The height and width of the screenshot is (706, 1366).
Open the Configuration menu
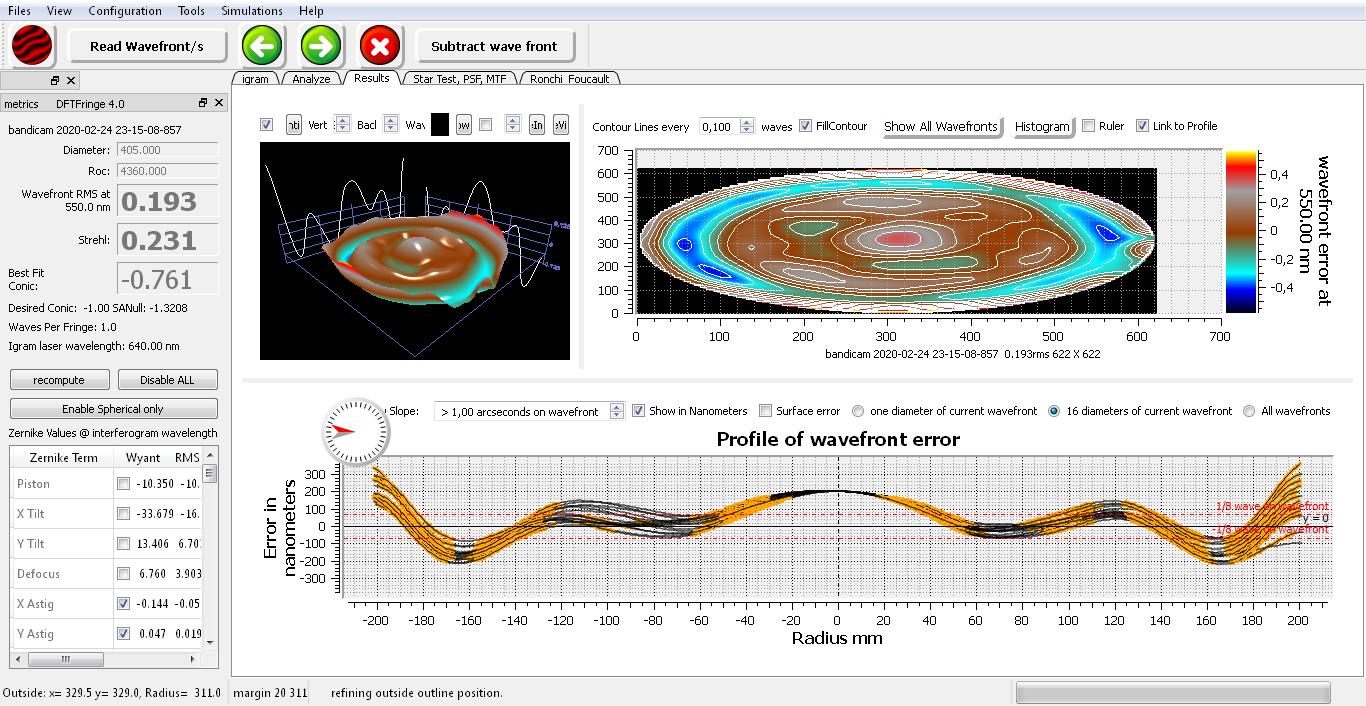[x=125, y=11]
